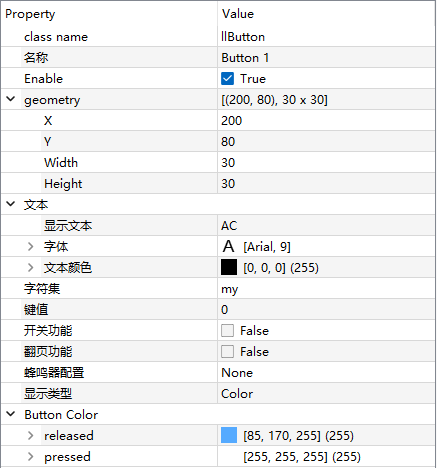This screenshot has width=437, height=468.
Task: Expand the 字体 font property
Action: coord(31,247)
